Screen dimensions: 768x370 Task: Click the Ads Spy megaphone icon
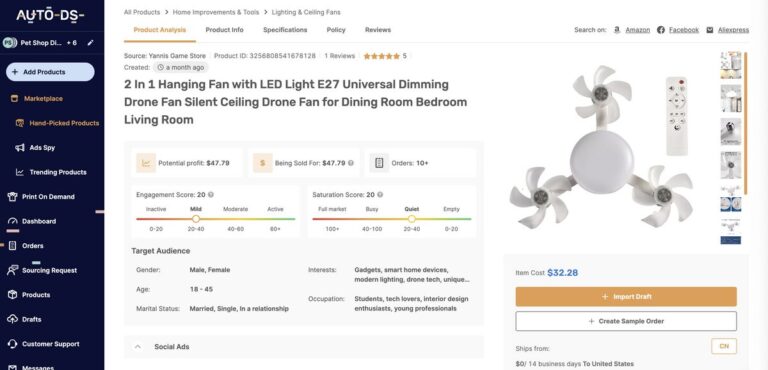pos(20,148)
